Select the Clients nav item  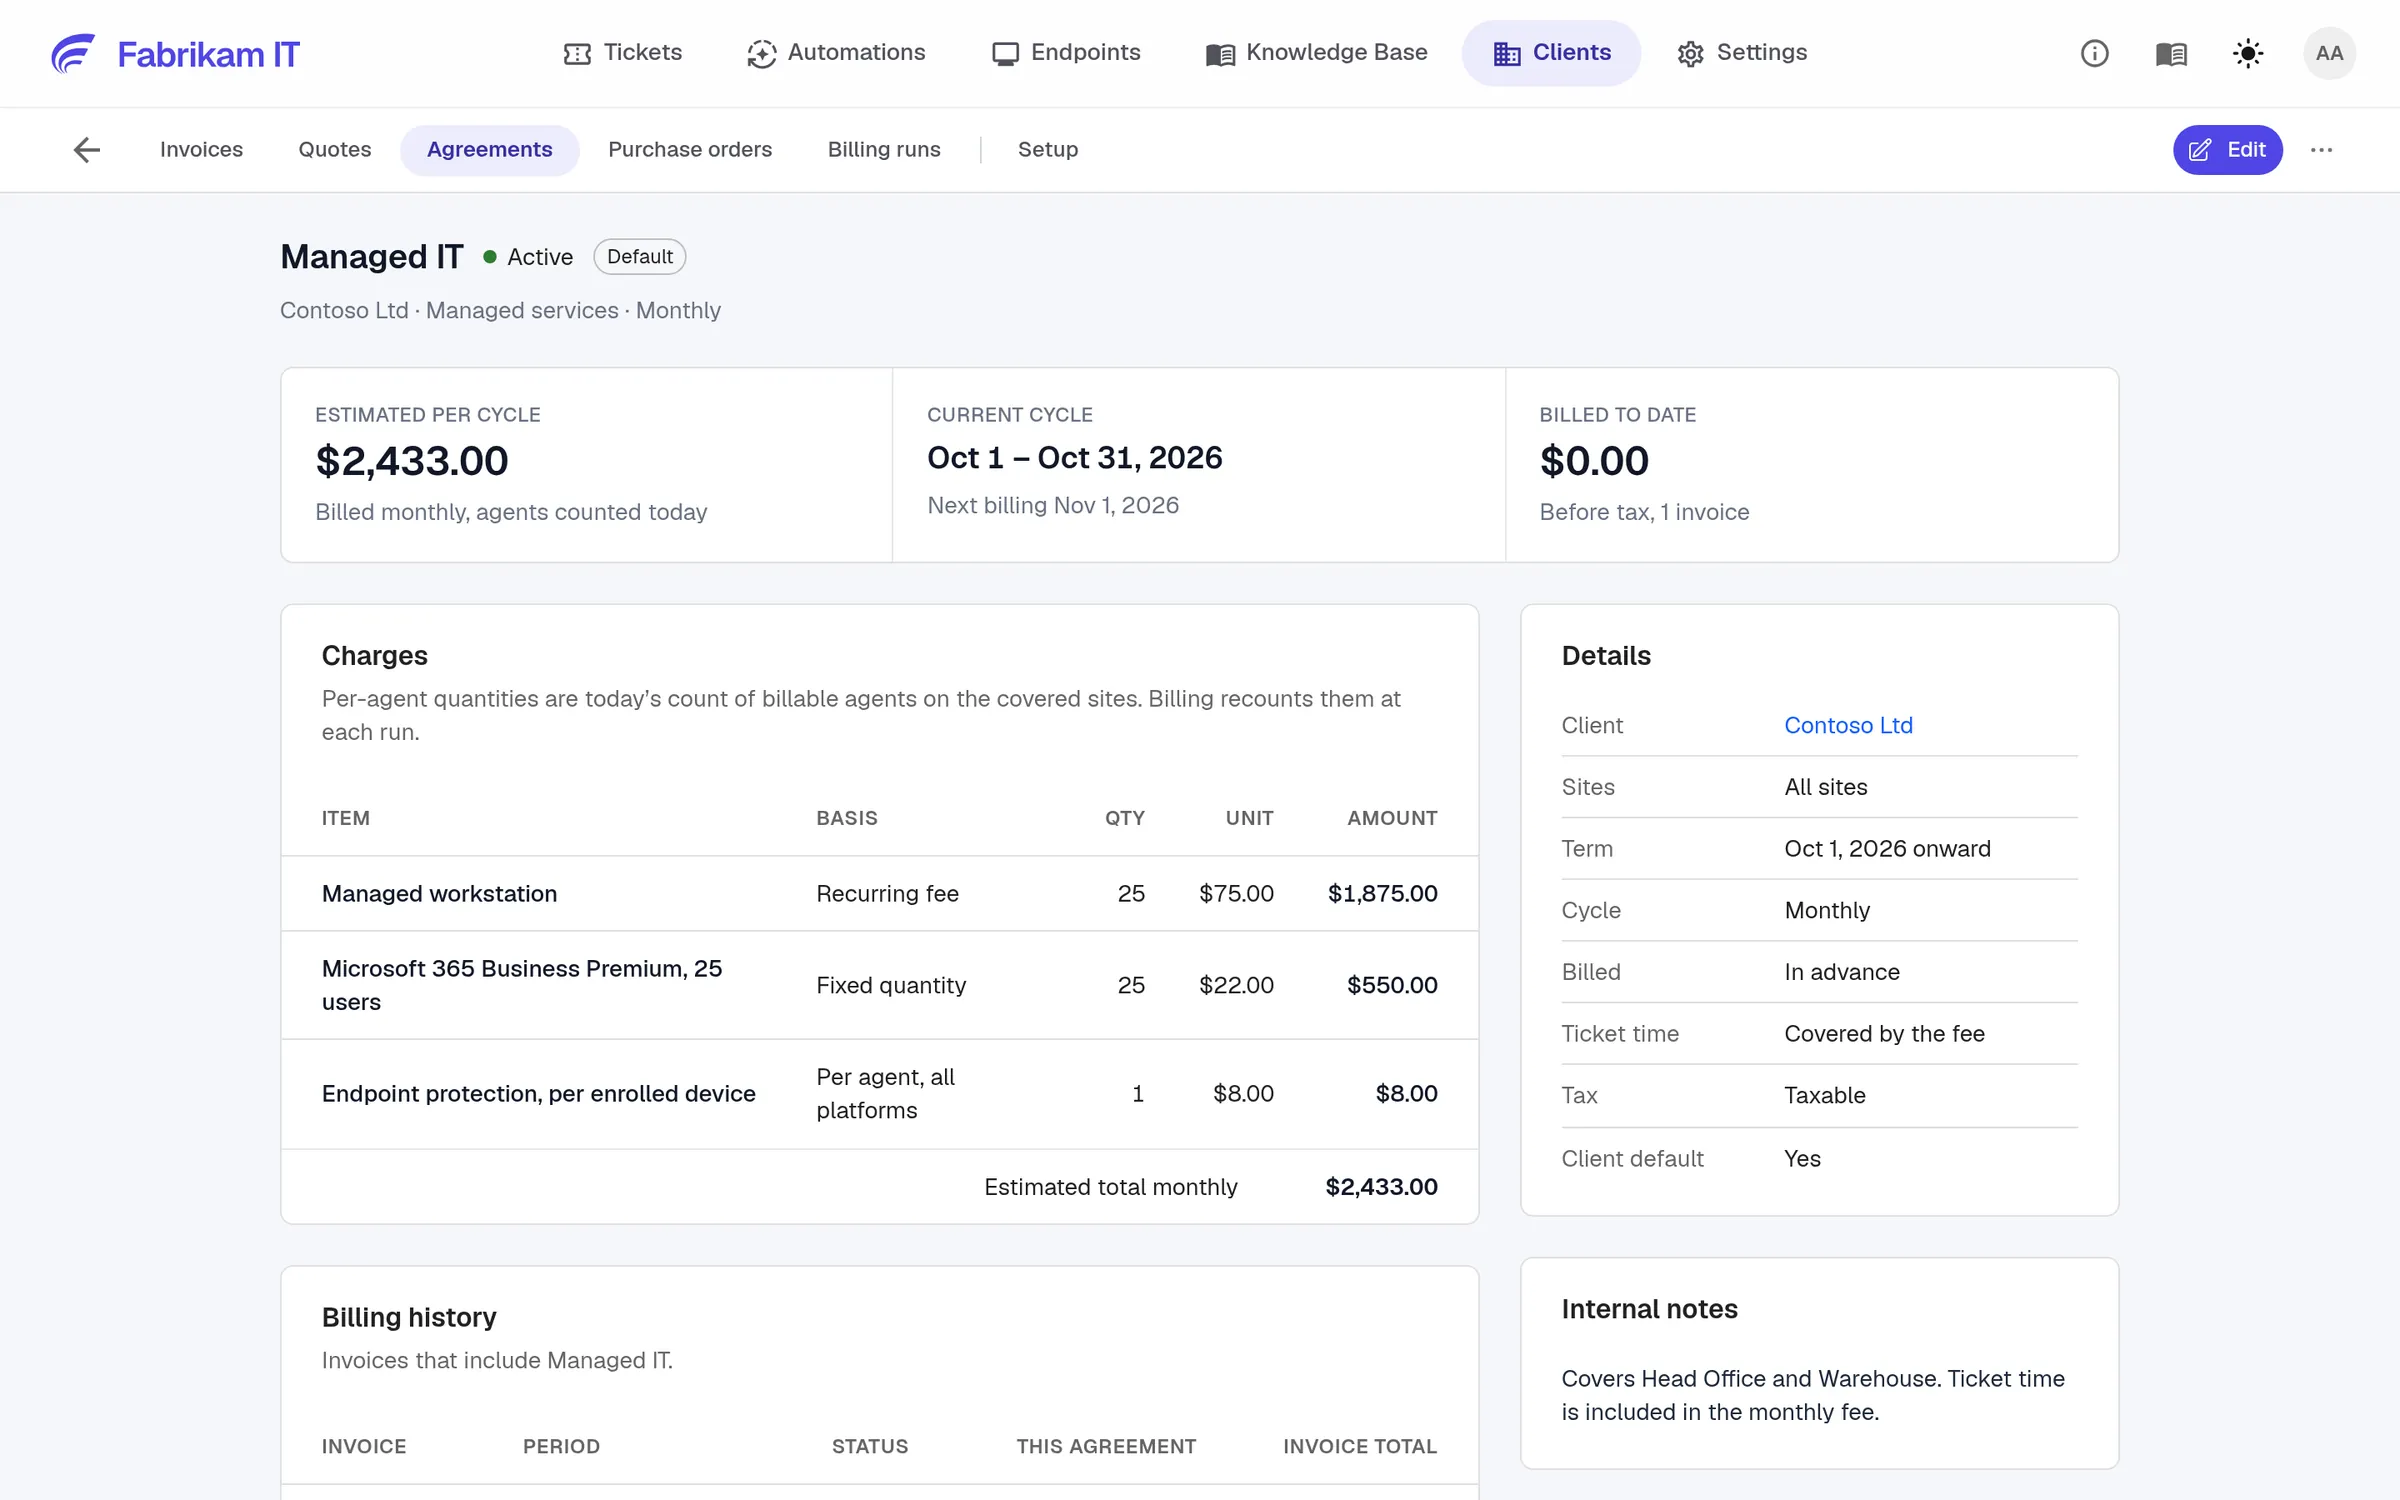(1551, 53)
